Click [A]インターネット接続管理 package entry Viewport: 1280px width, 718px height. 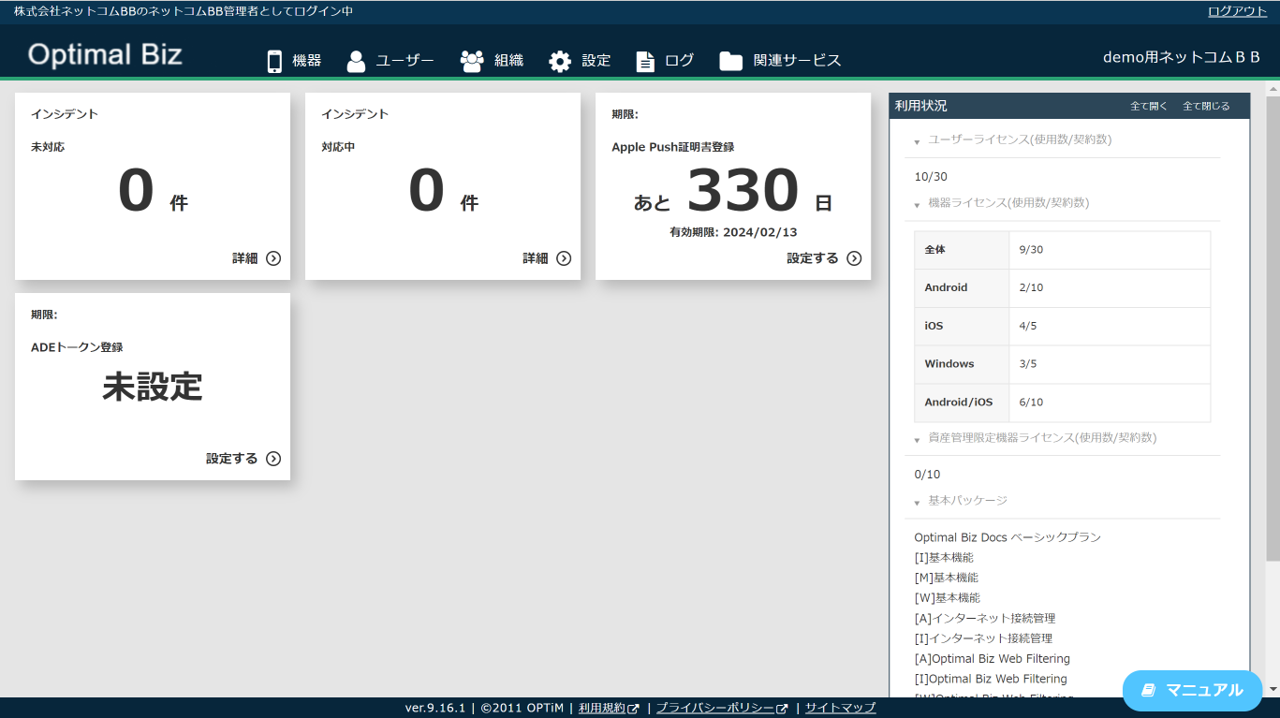[x=984, y=619]
